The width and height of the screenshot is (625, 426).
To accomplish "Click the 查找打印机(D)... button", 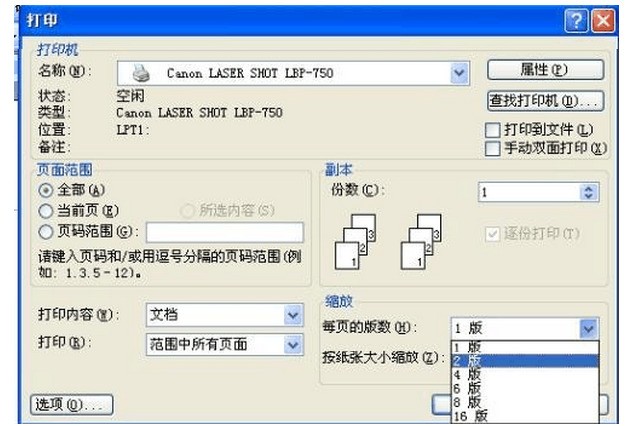I will coord(545,100).
